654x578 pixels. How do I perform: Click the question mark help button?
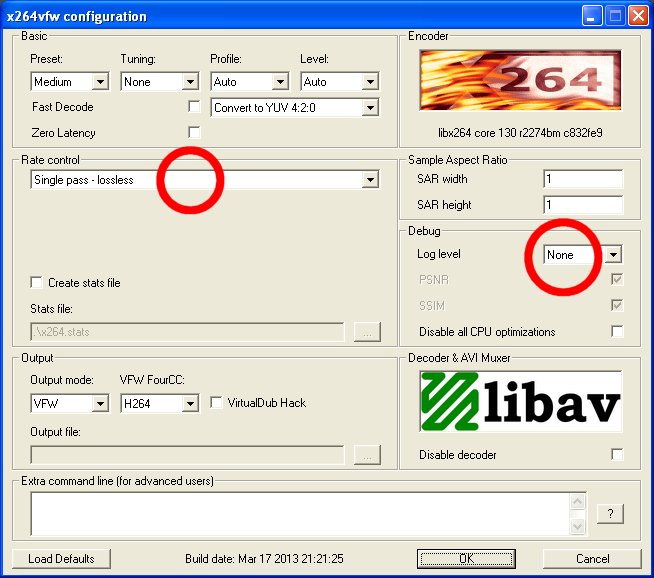[610, 513]
